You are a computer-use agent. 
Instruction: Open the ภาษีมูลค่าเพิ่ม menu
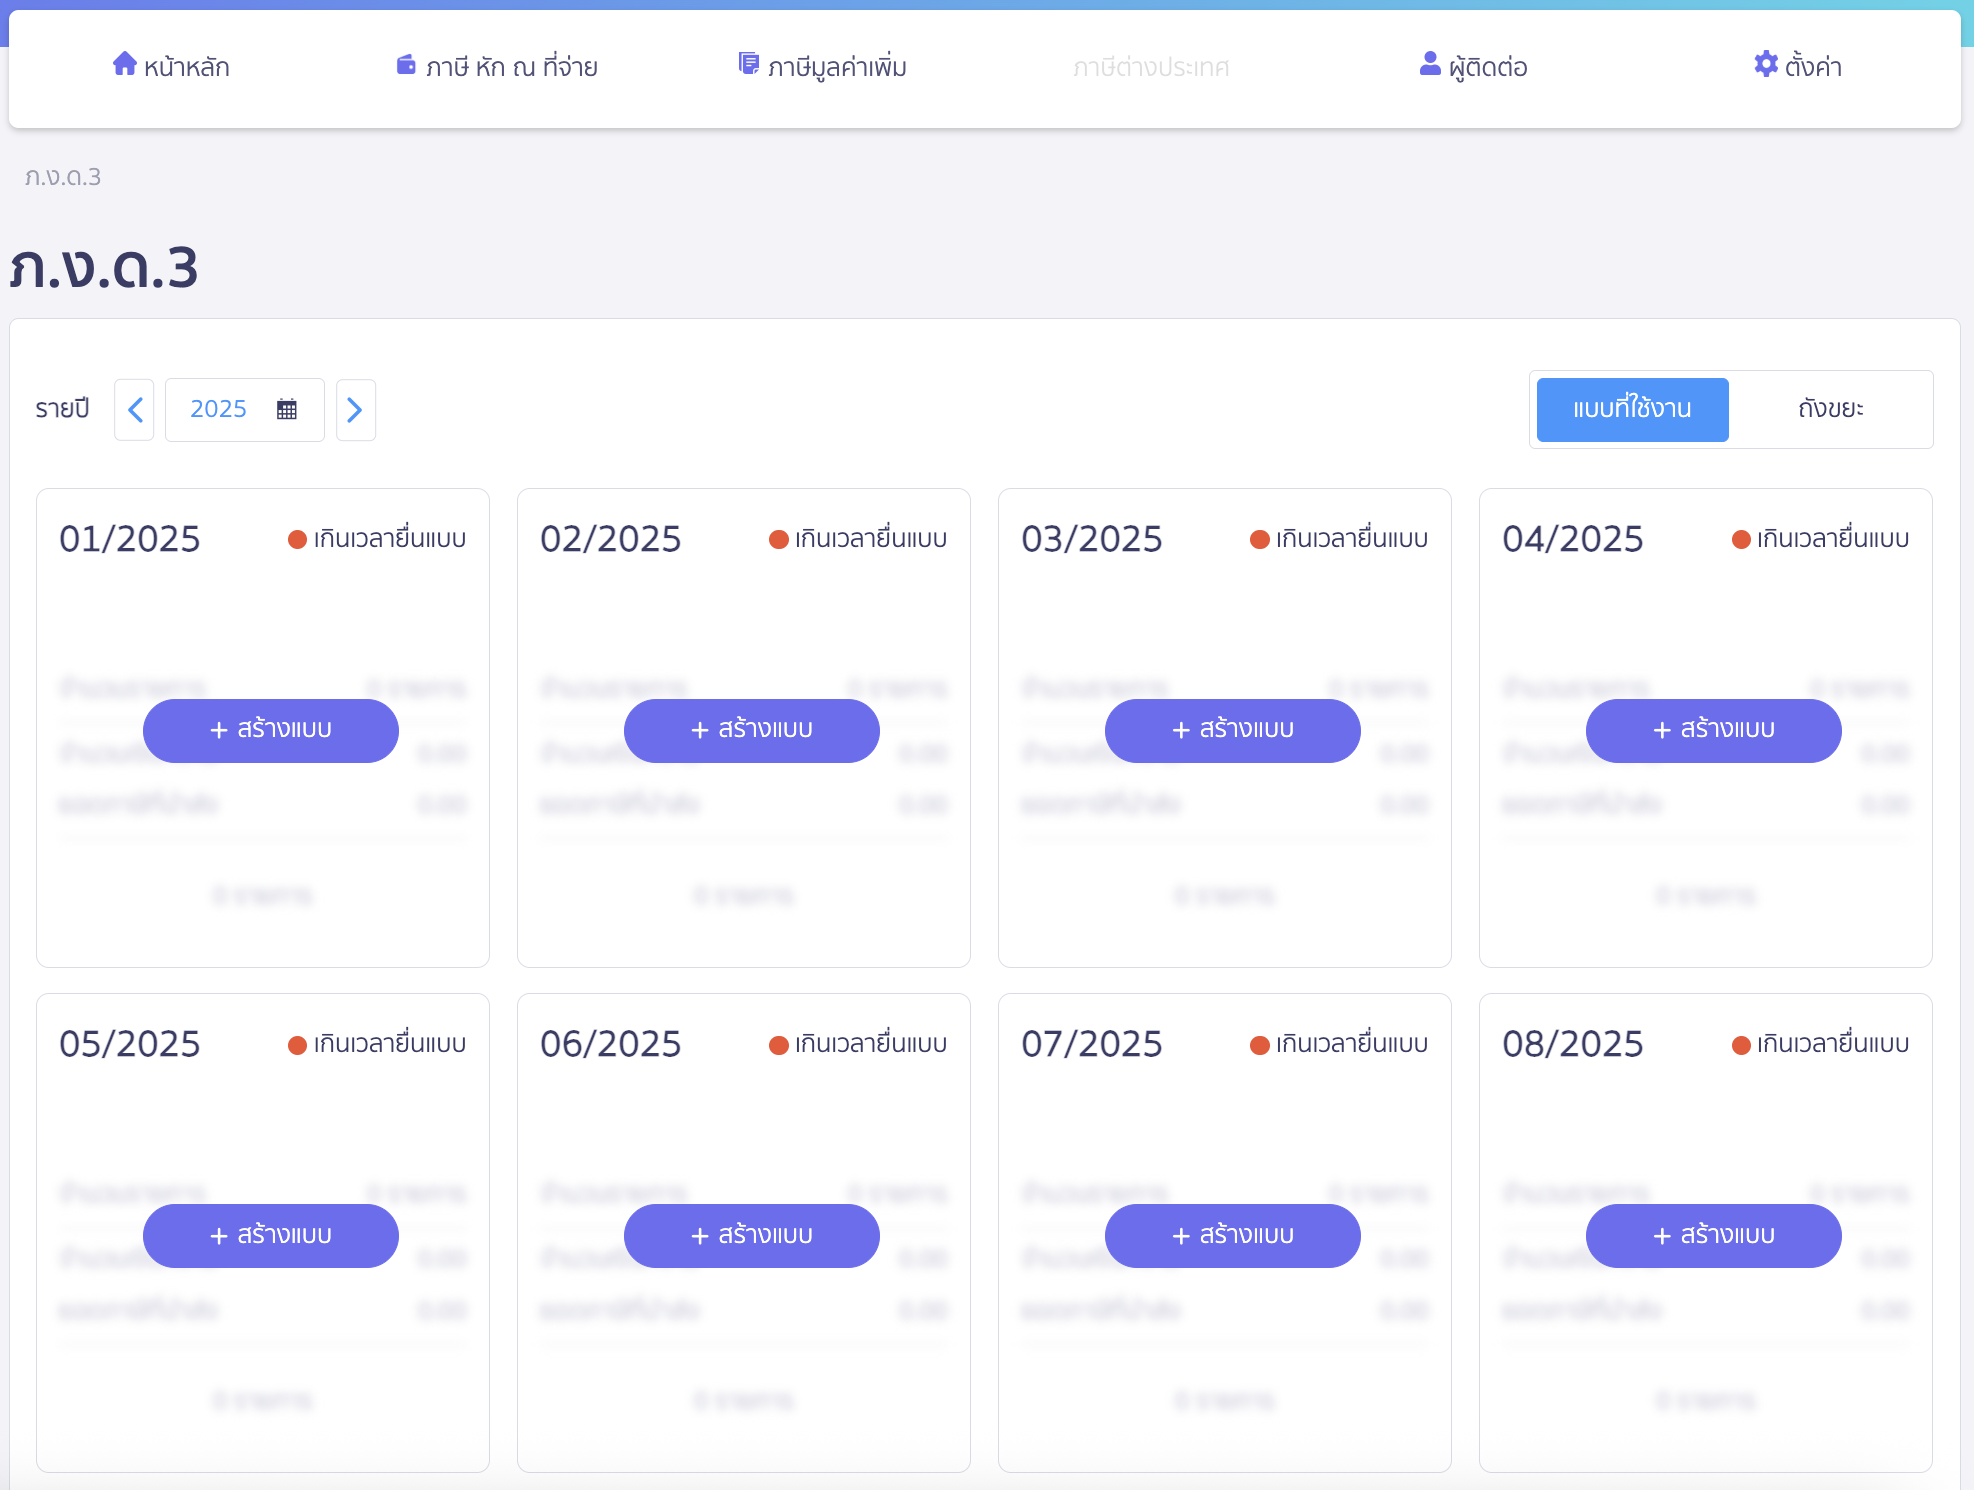[837, 67]
